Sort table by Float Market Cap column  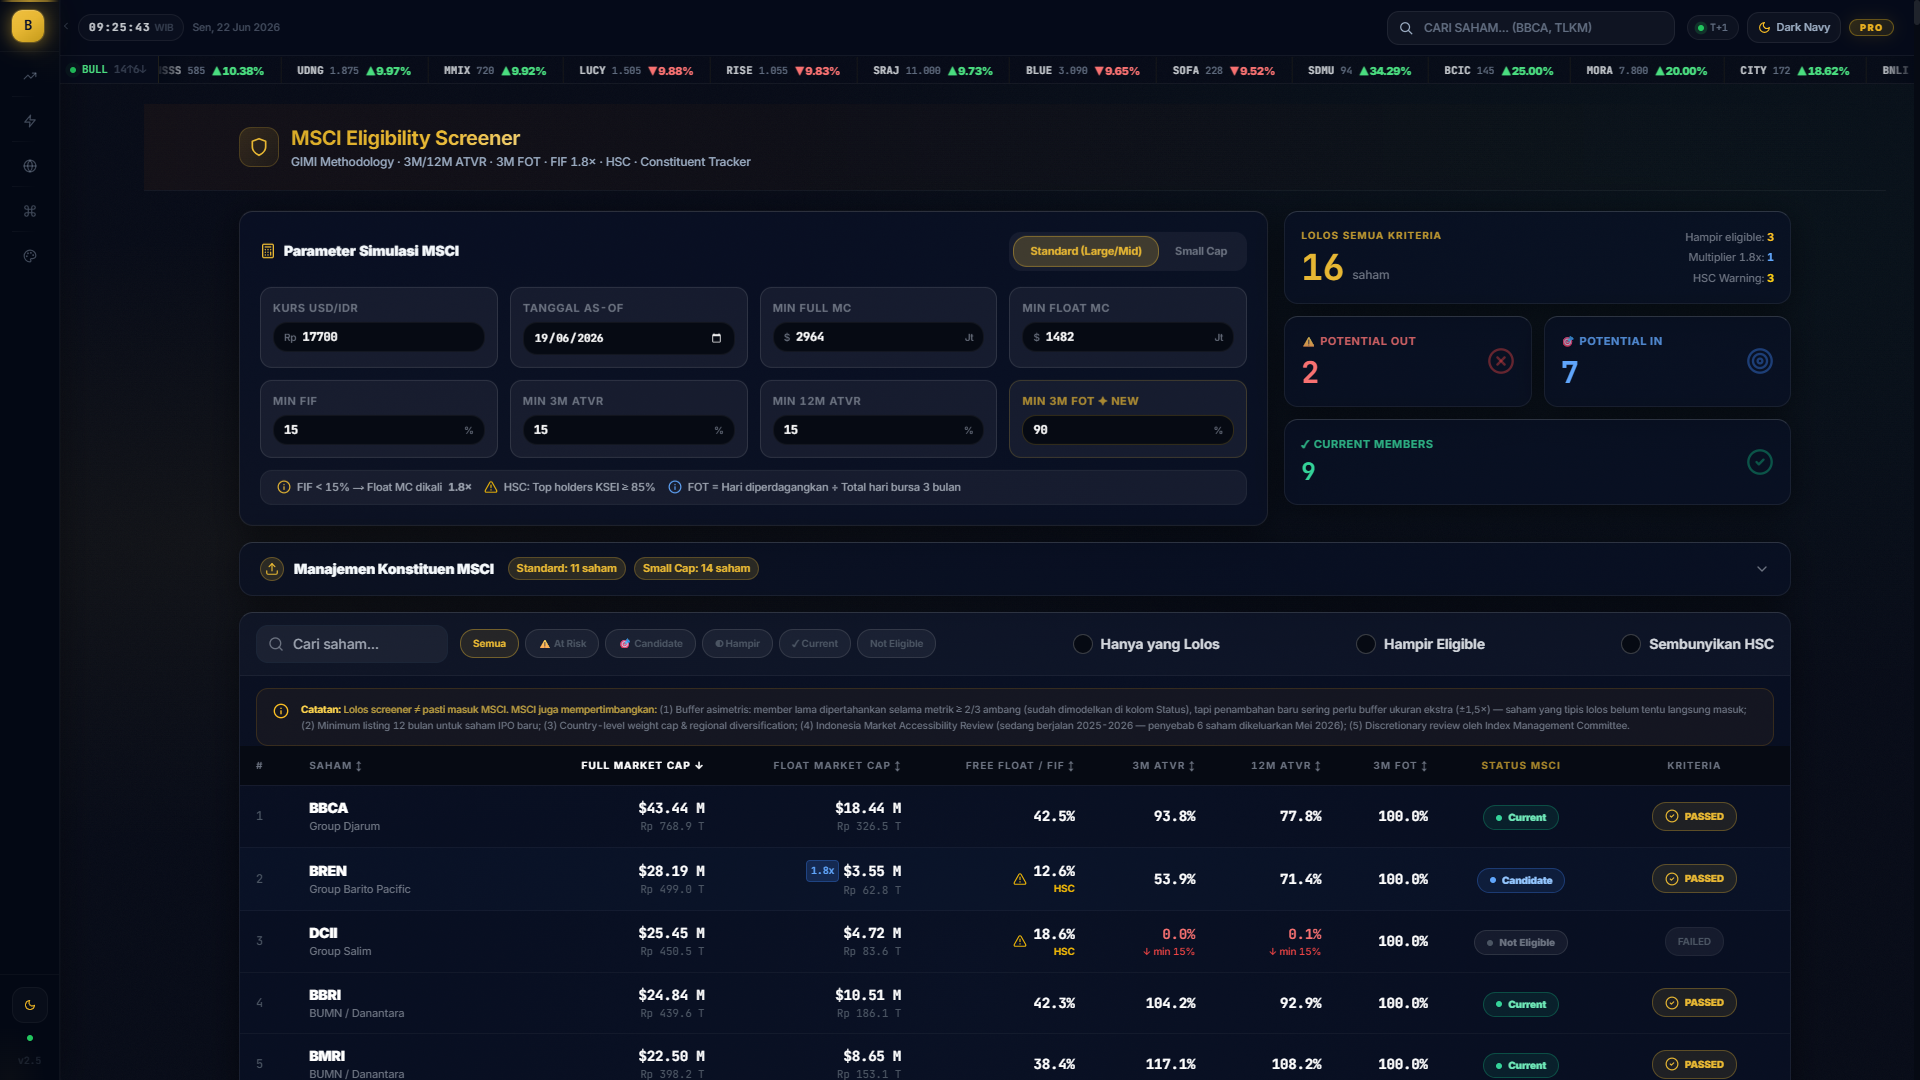tap(837, 766)
